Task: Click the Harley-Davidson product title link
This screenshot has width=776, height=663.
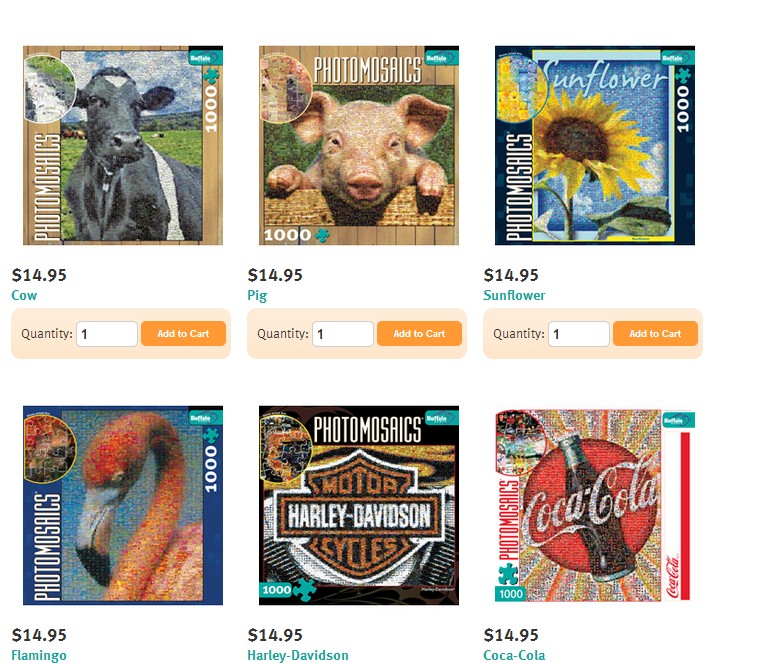Action: tap(298, 656)
